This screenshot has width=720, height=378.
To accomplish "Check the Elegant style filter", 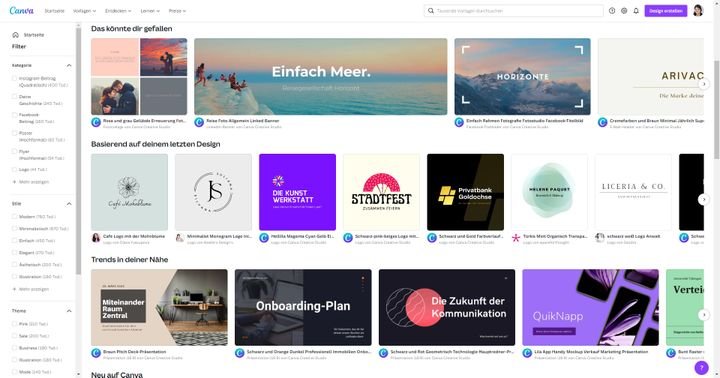I will 14,253.
